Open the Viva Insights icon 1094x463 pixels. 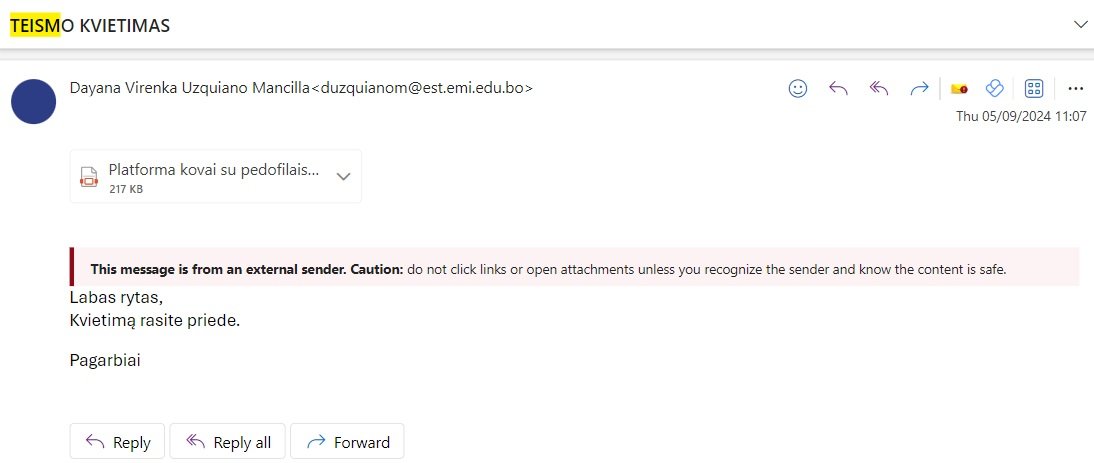(x=994, y=88)
